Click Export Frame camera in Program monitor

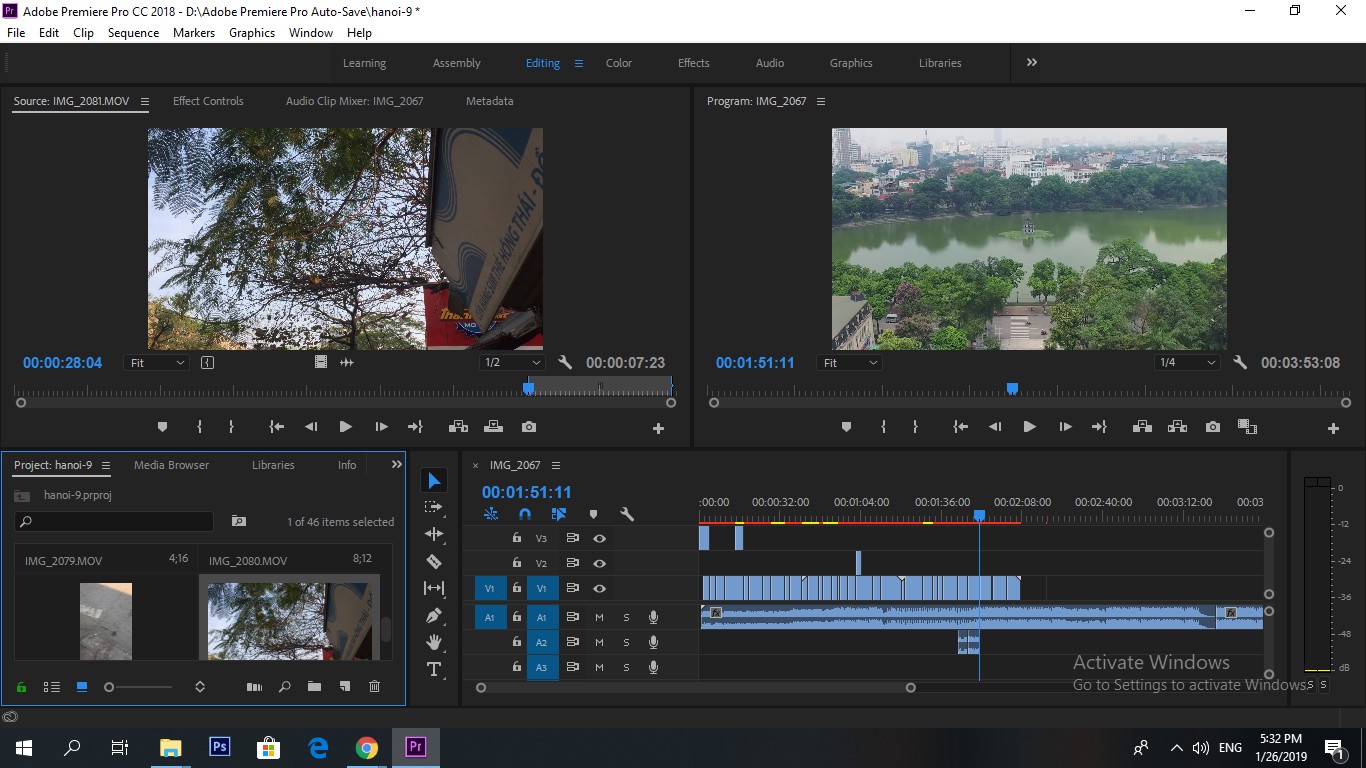1213,427
